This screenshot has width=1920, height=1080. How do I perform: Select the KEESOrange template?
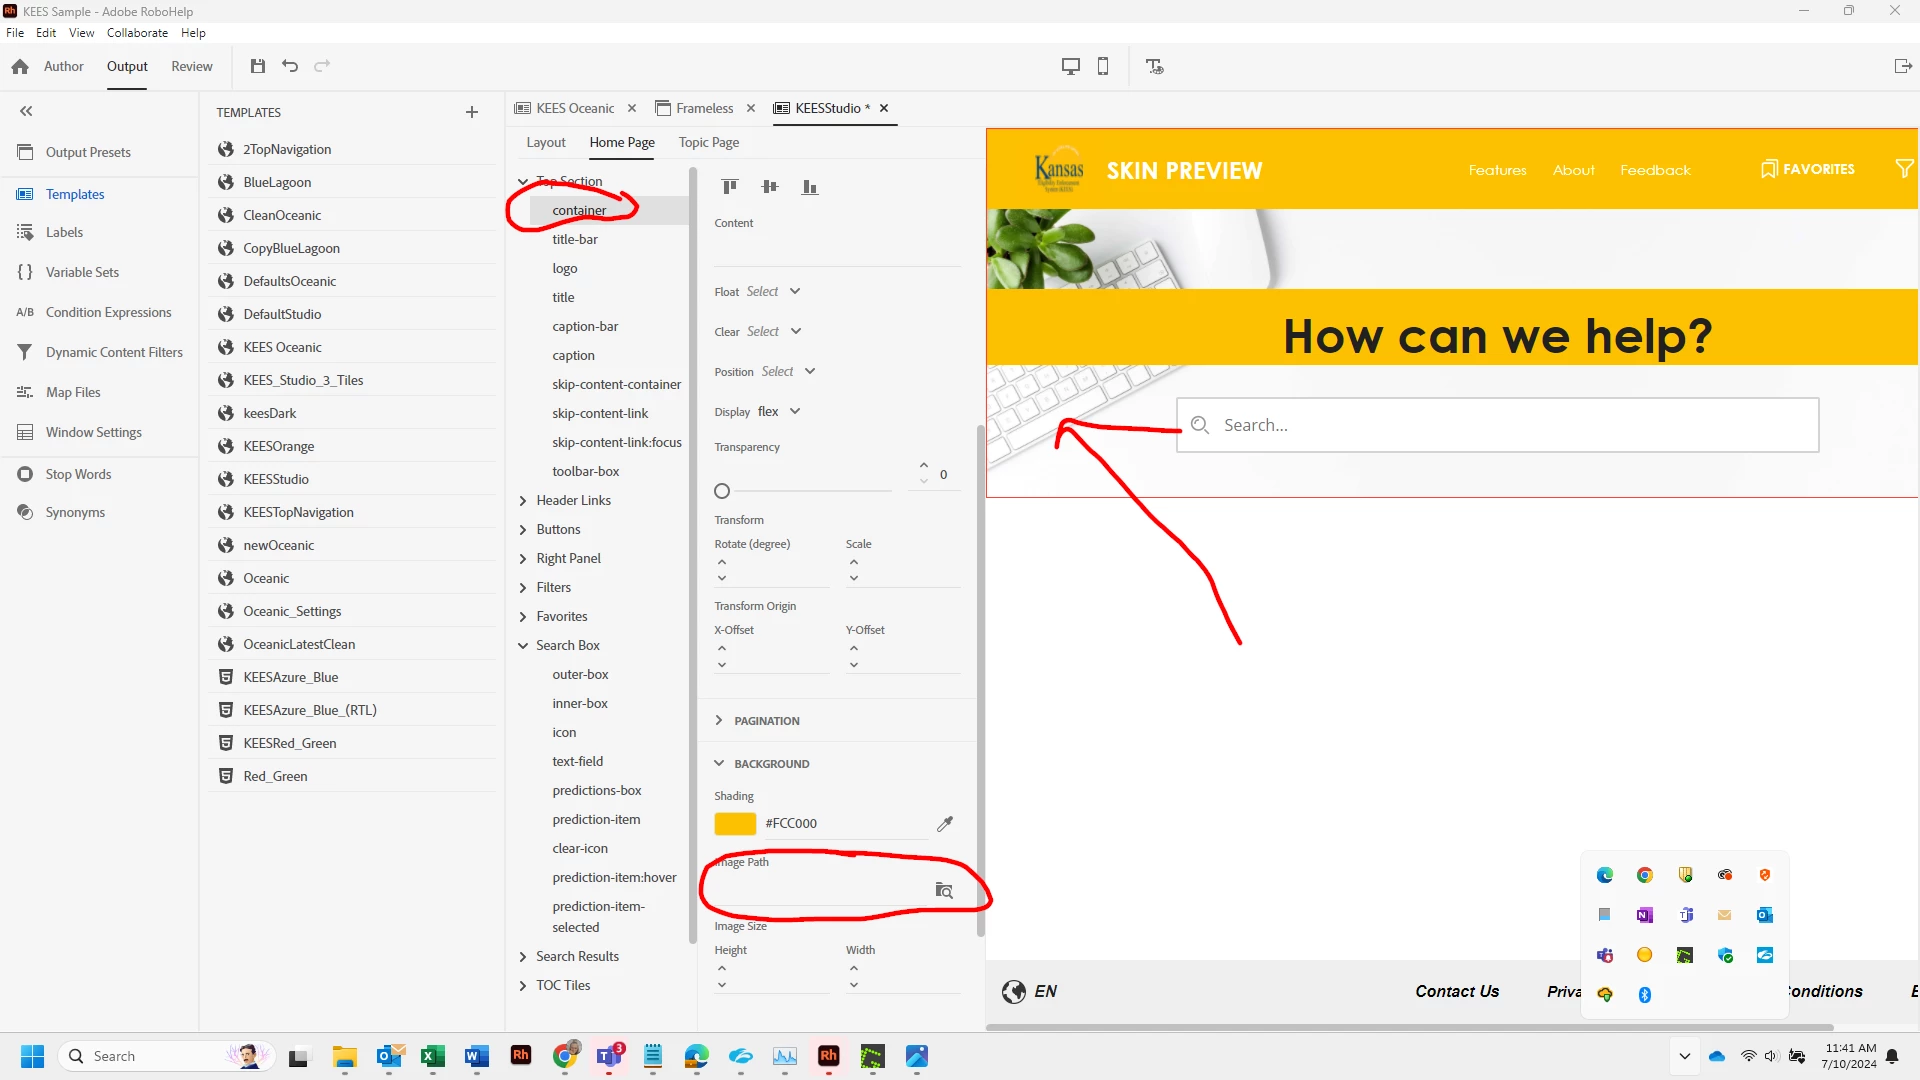click(x=278, y=446)
